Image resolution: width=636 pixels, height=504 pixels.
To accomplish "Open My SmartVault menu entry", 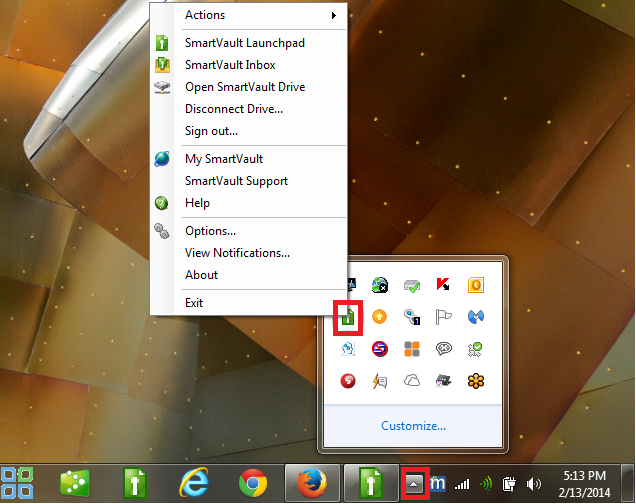I will click(x=248, y=159).
